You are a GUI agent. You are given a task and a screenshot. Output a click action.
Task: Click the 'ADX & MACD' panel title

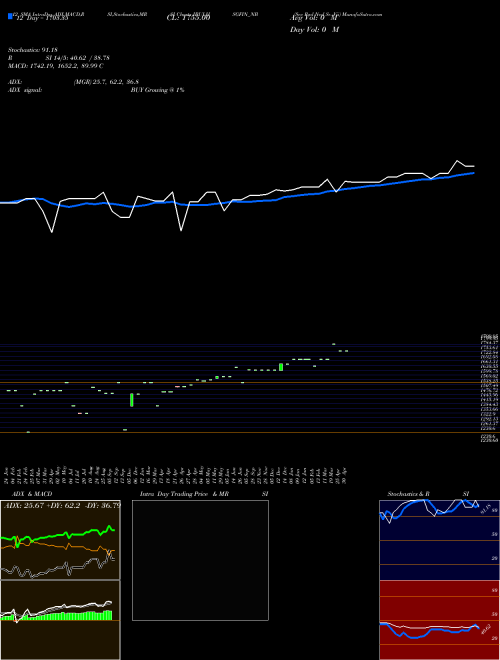point(32,494)
